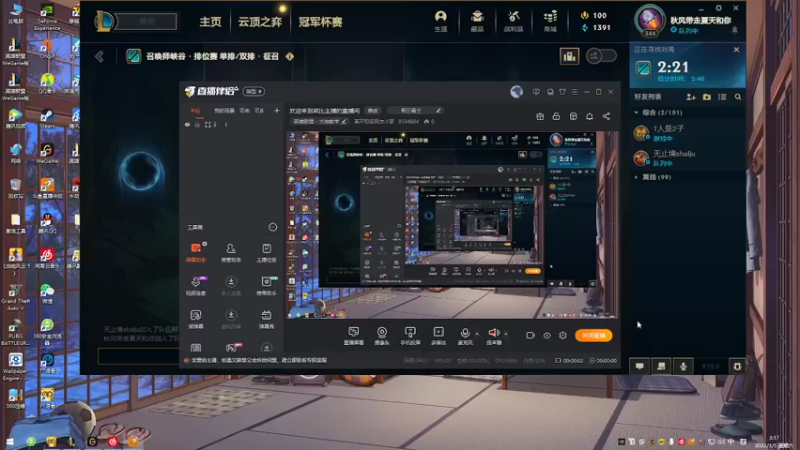The image size is (800, 450).
Task: Open the 生涯 profile icon
Action: [x=441, y=21]
